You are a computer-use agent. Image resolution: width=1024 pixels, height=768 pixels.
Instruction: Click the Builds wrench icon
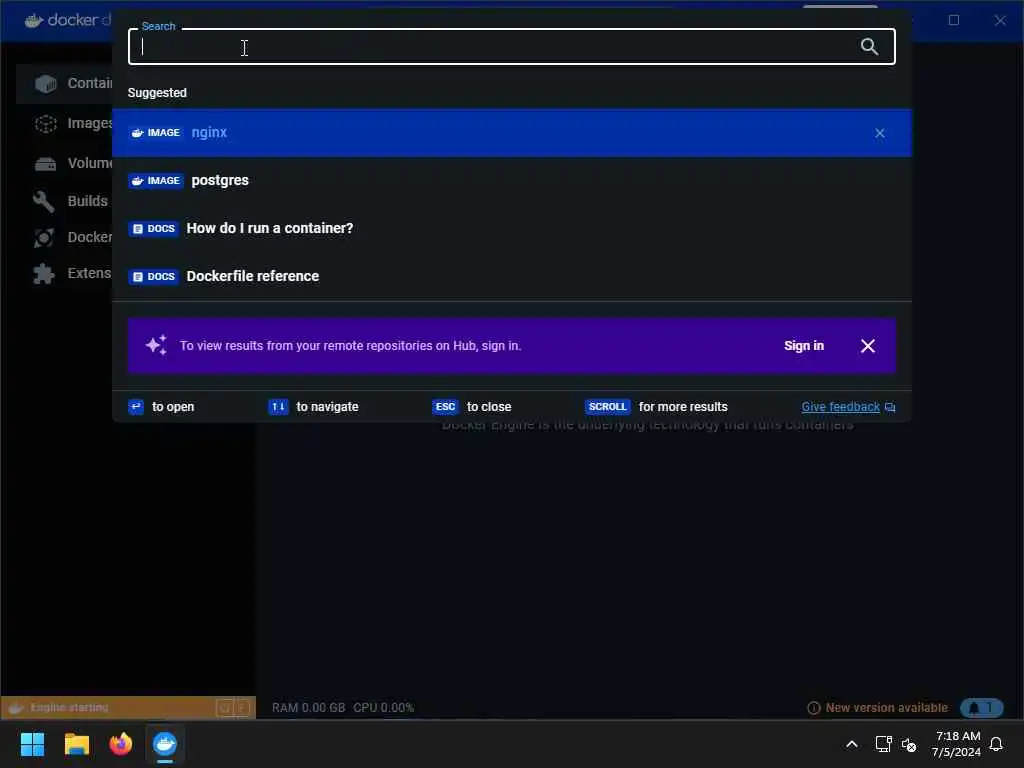pyautogui.click(x=44, y=201)
